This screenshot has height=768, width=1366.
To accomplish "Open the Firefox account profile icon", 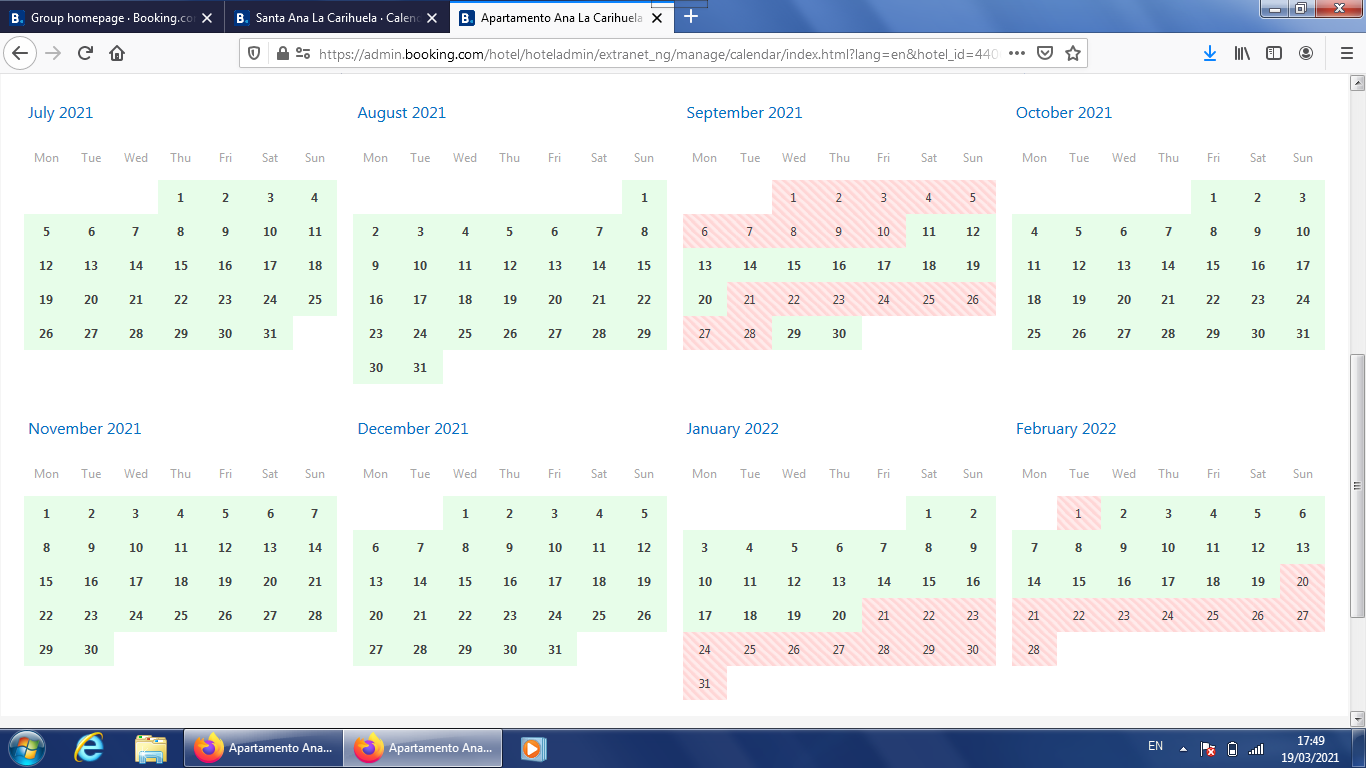I will 1306,54.
